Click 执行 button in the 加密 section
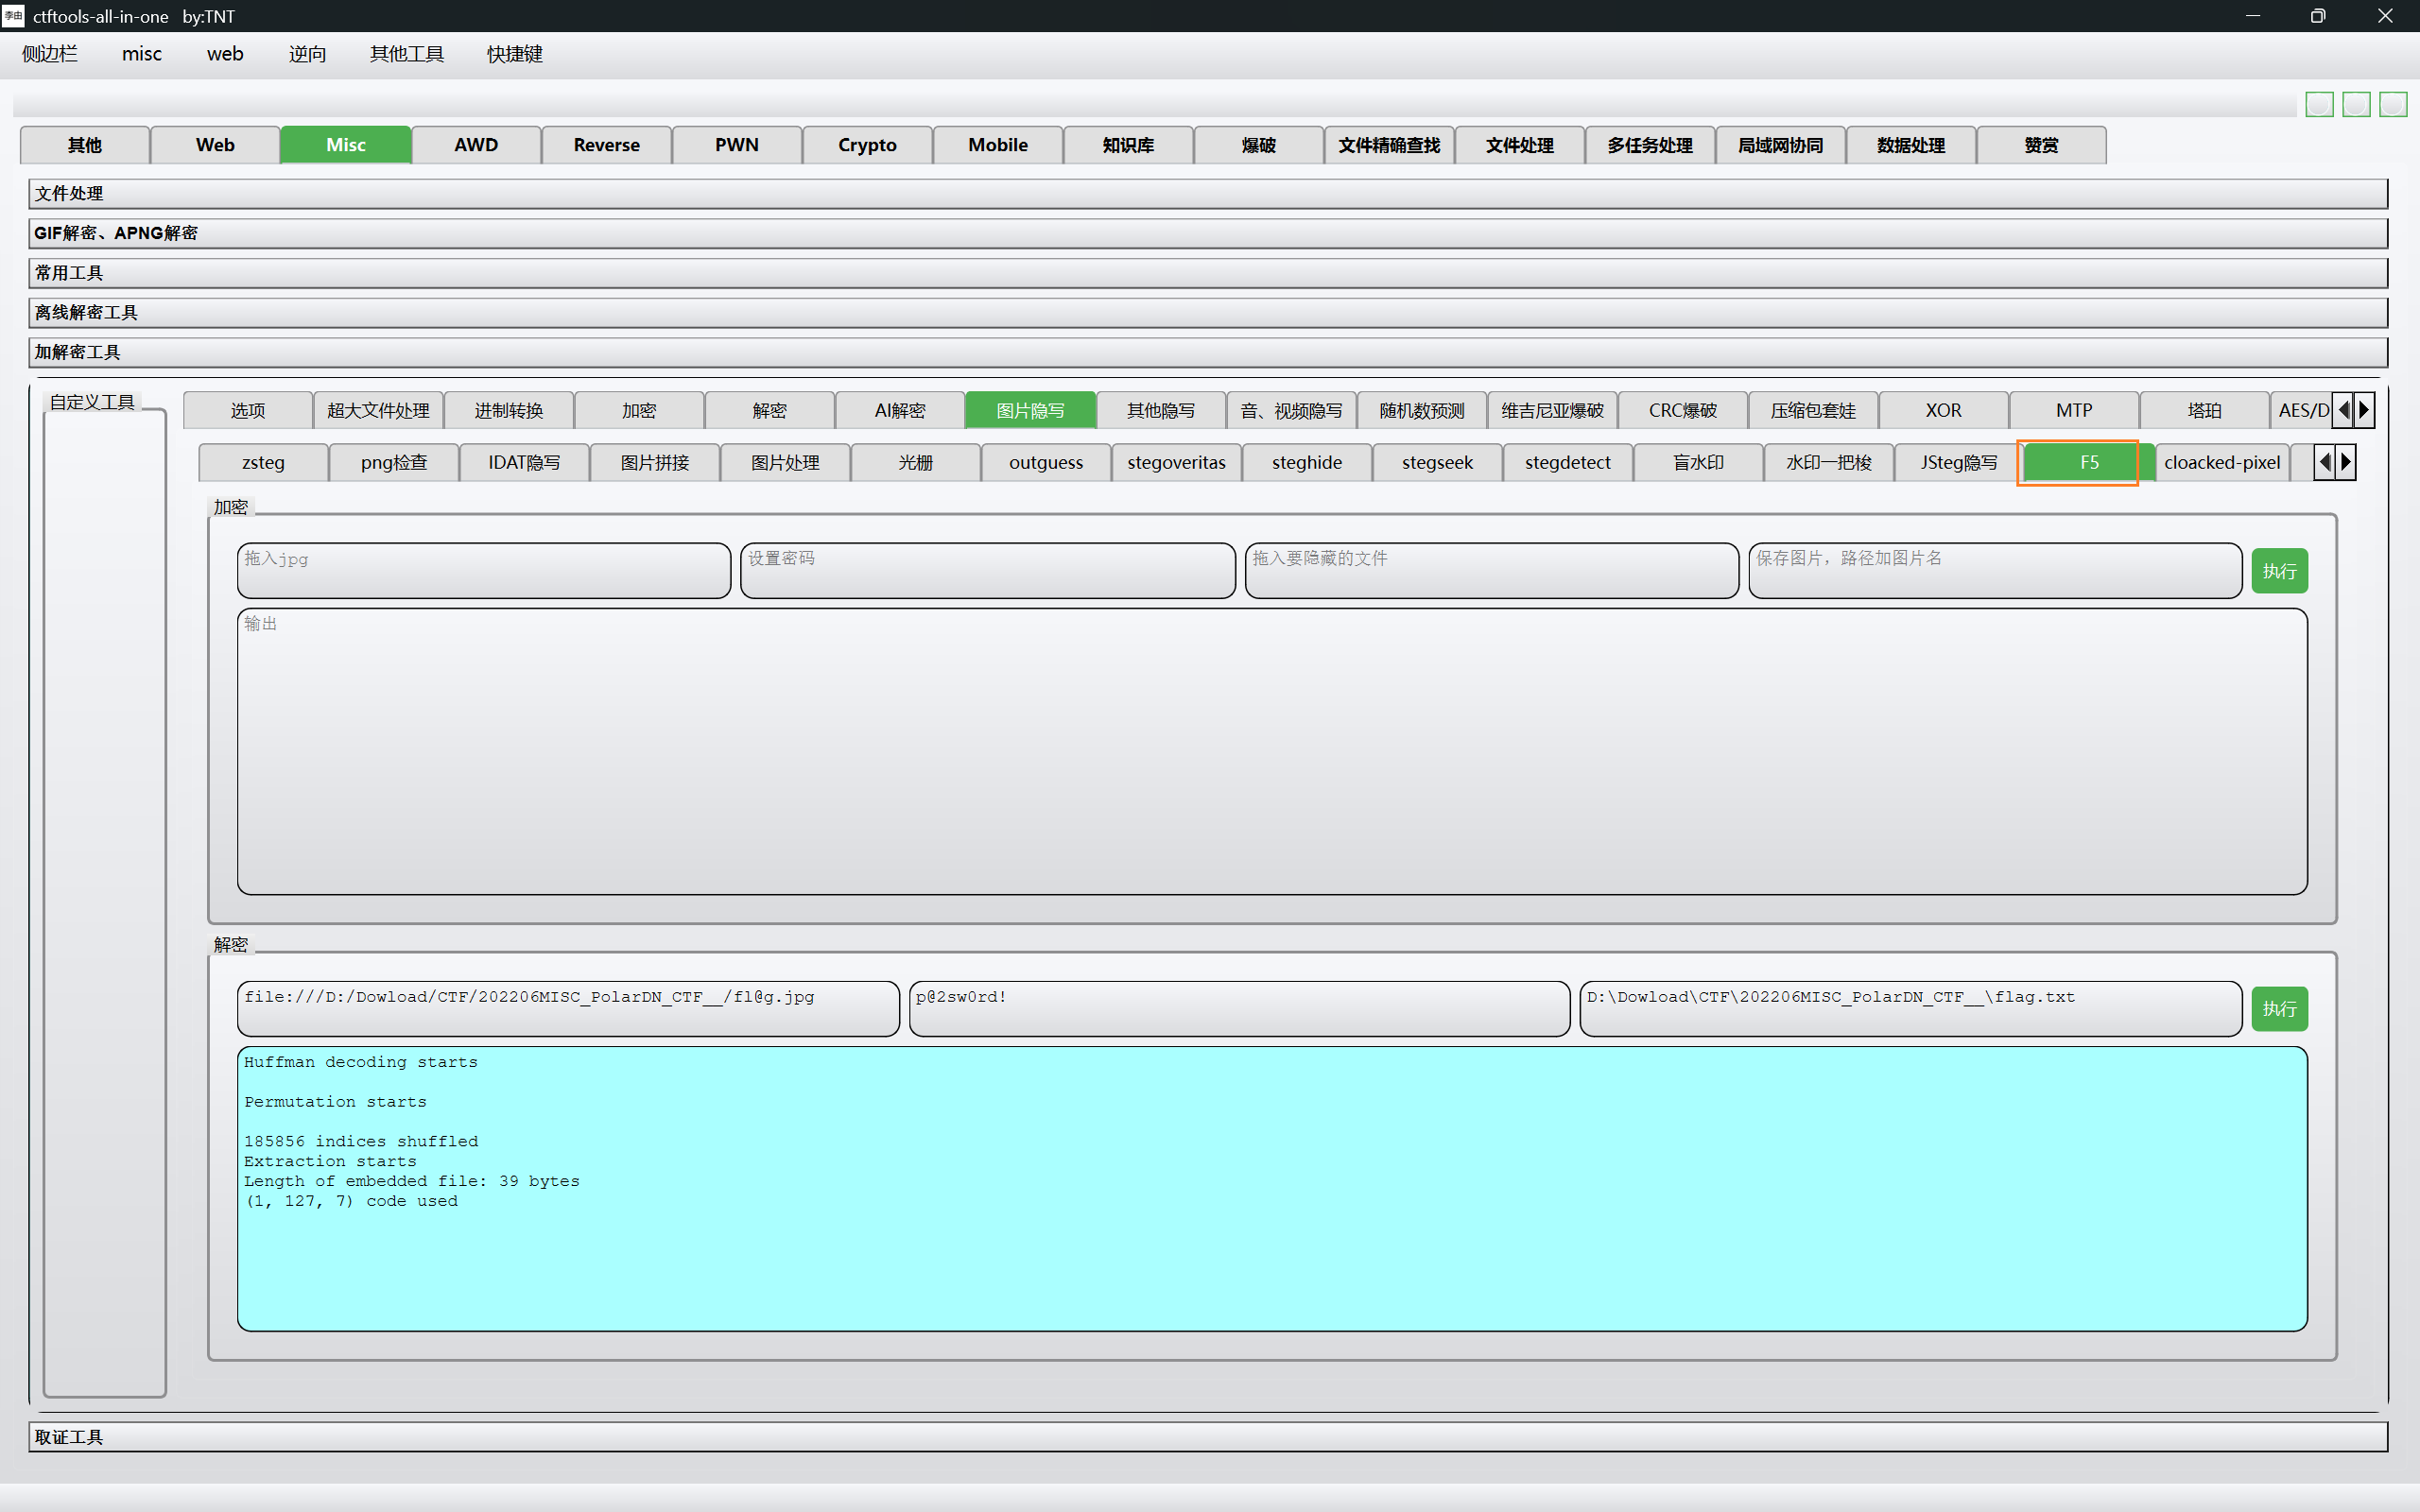 2279,571
